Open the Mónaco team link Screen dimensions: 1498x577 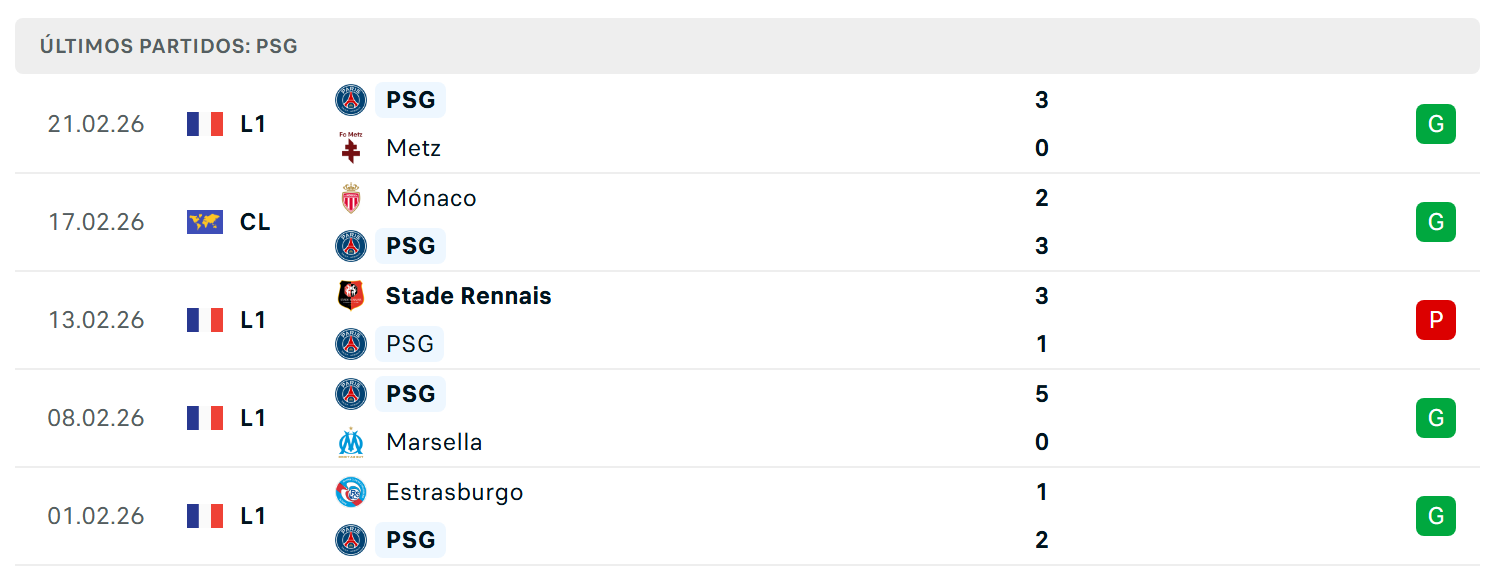coord(431,198)
